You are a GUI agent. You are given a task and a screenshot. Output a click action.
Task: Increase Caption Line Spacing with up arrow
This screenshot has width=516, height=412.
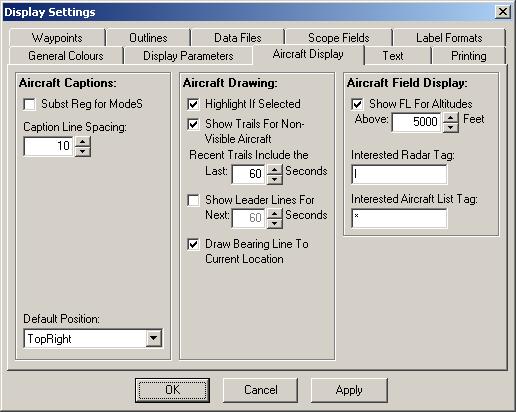tap(82, 142)
